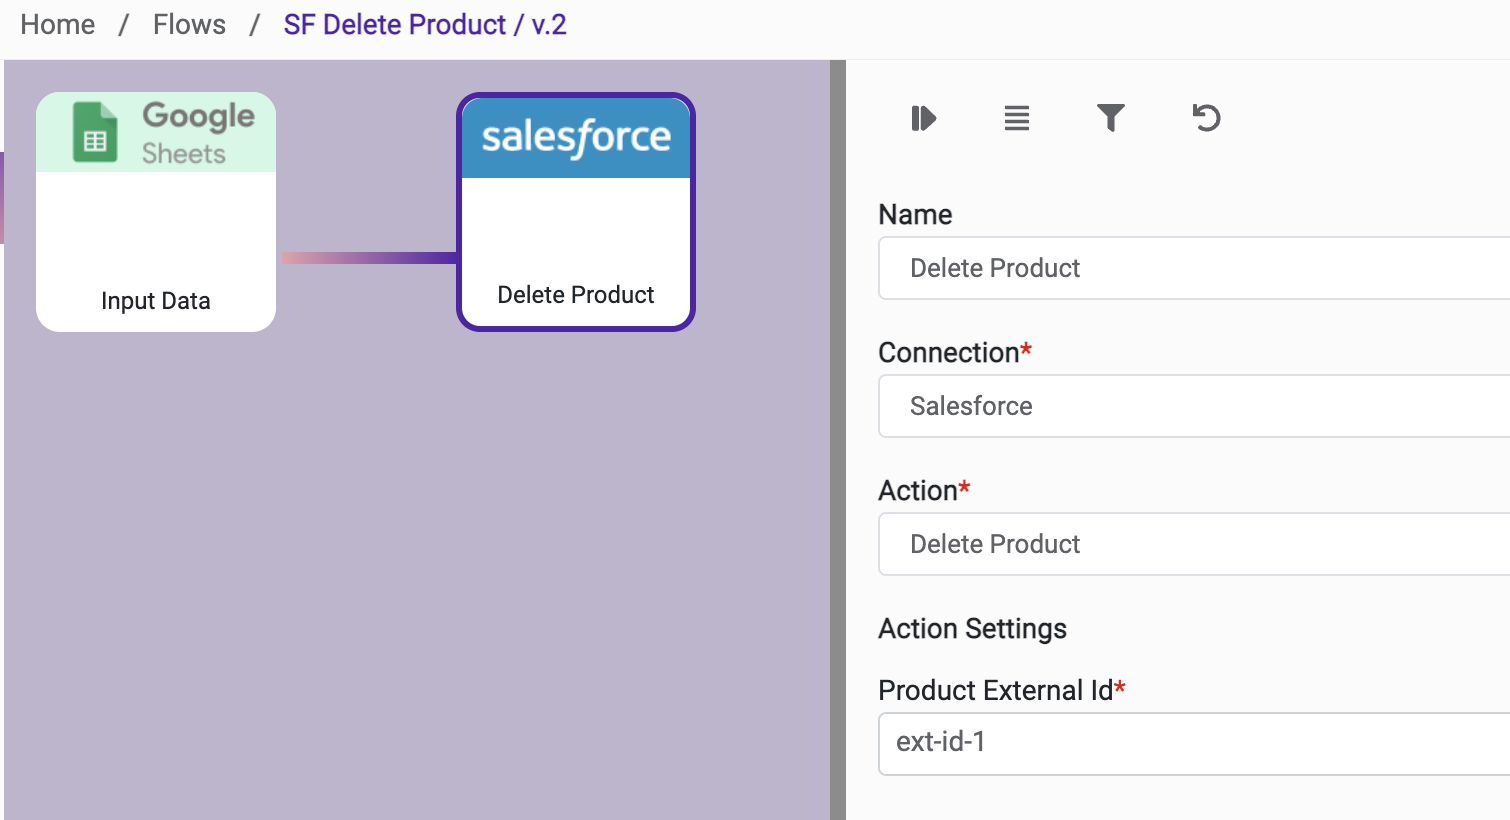Viewport: 1510px width, 820px height.
Task: Click the SF Delete Product / v.2 breadcrumb
Action: tap(425, 24)
